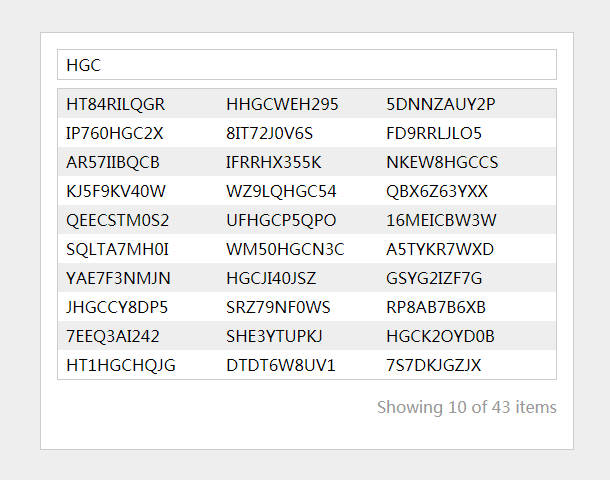Click the 8IT72J0V6S entry
Screen dimensions: 610x480
(x=269, y=133)
